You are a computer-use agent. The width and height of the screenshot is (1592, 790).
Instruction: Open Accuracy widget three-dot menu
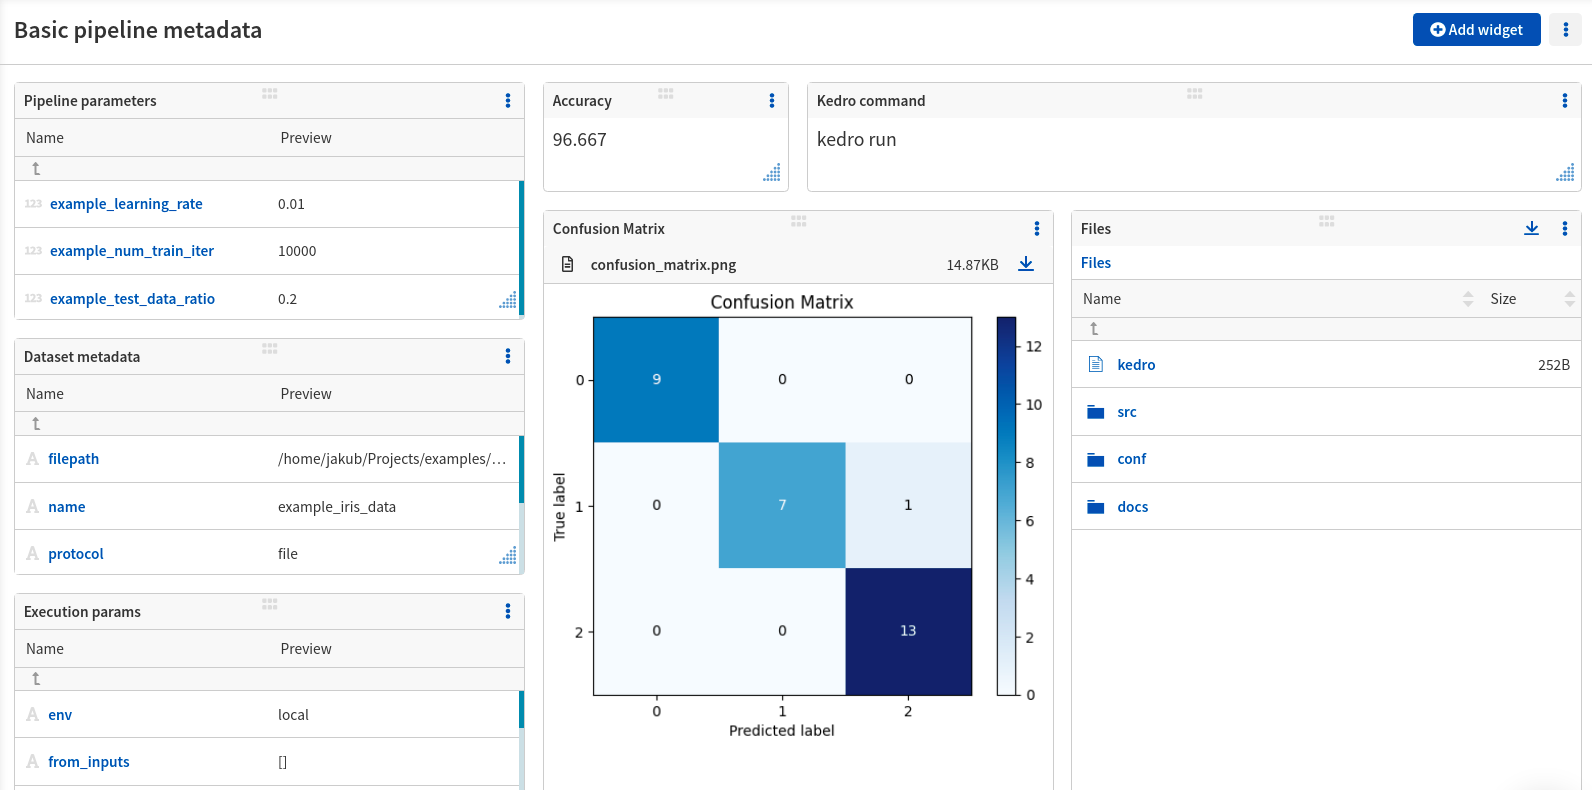pos(772,101)
